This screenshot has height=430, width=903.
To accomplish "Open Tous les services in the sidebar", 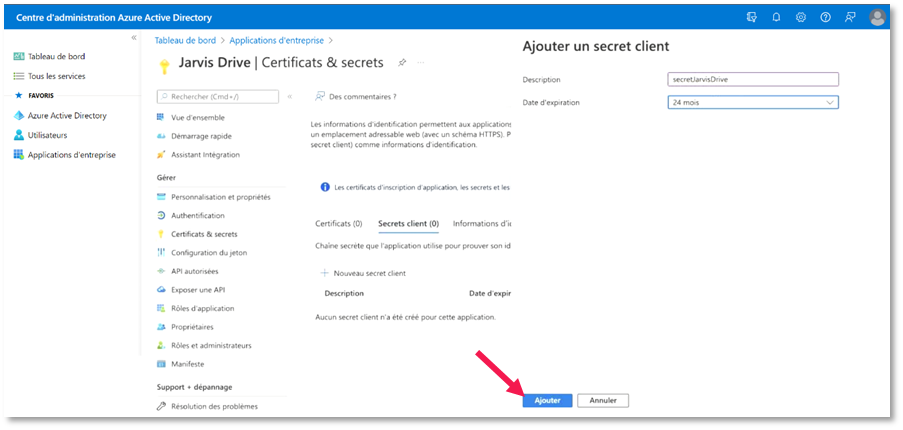I will pos(56,76).
